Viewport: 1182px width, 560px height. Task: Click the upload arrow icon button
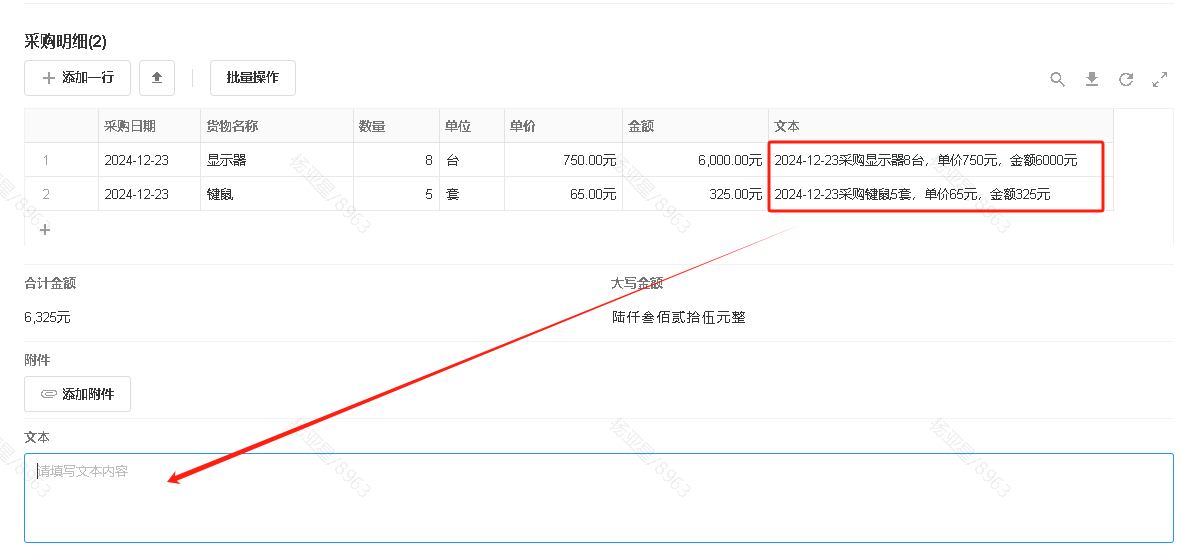click(157, 78)
